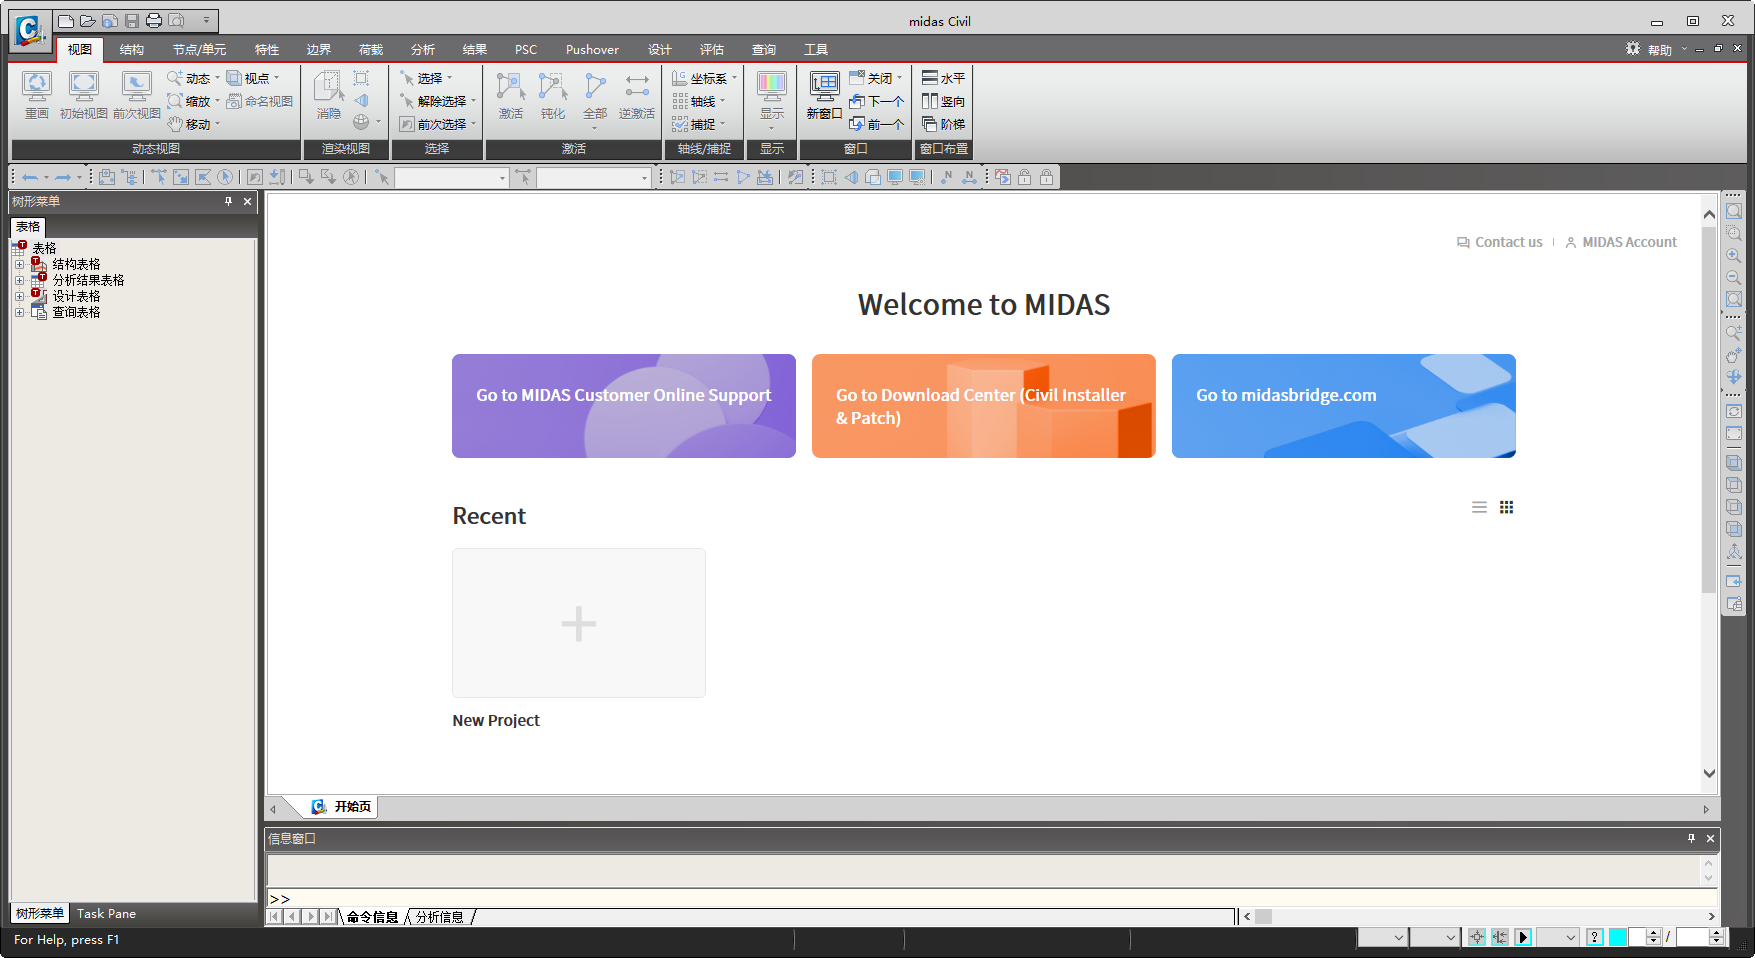The image size is (1755, 958).
Task: Switch recent files to list view
Action: [x=1479, y=507]
